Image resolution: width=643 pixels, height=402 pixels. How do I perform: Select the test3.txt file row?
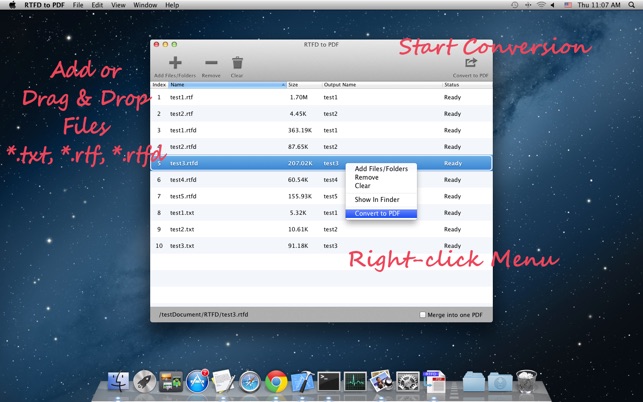click(x=321, y=246)
